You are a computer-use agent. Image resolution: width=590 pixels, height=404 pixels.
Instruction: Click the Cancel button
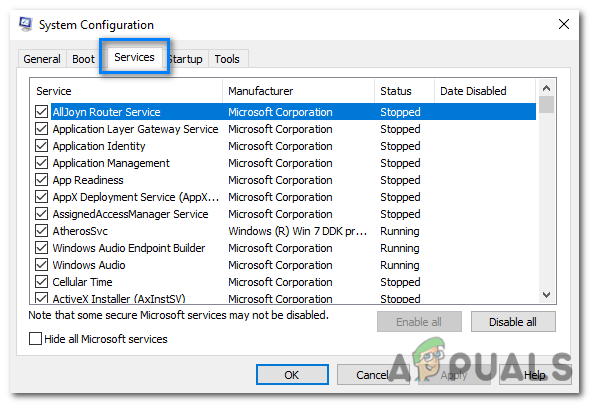tap(373, 375)
